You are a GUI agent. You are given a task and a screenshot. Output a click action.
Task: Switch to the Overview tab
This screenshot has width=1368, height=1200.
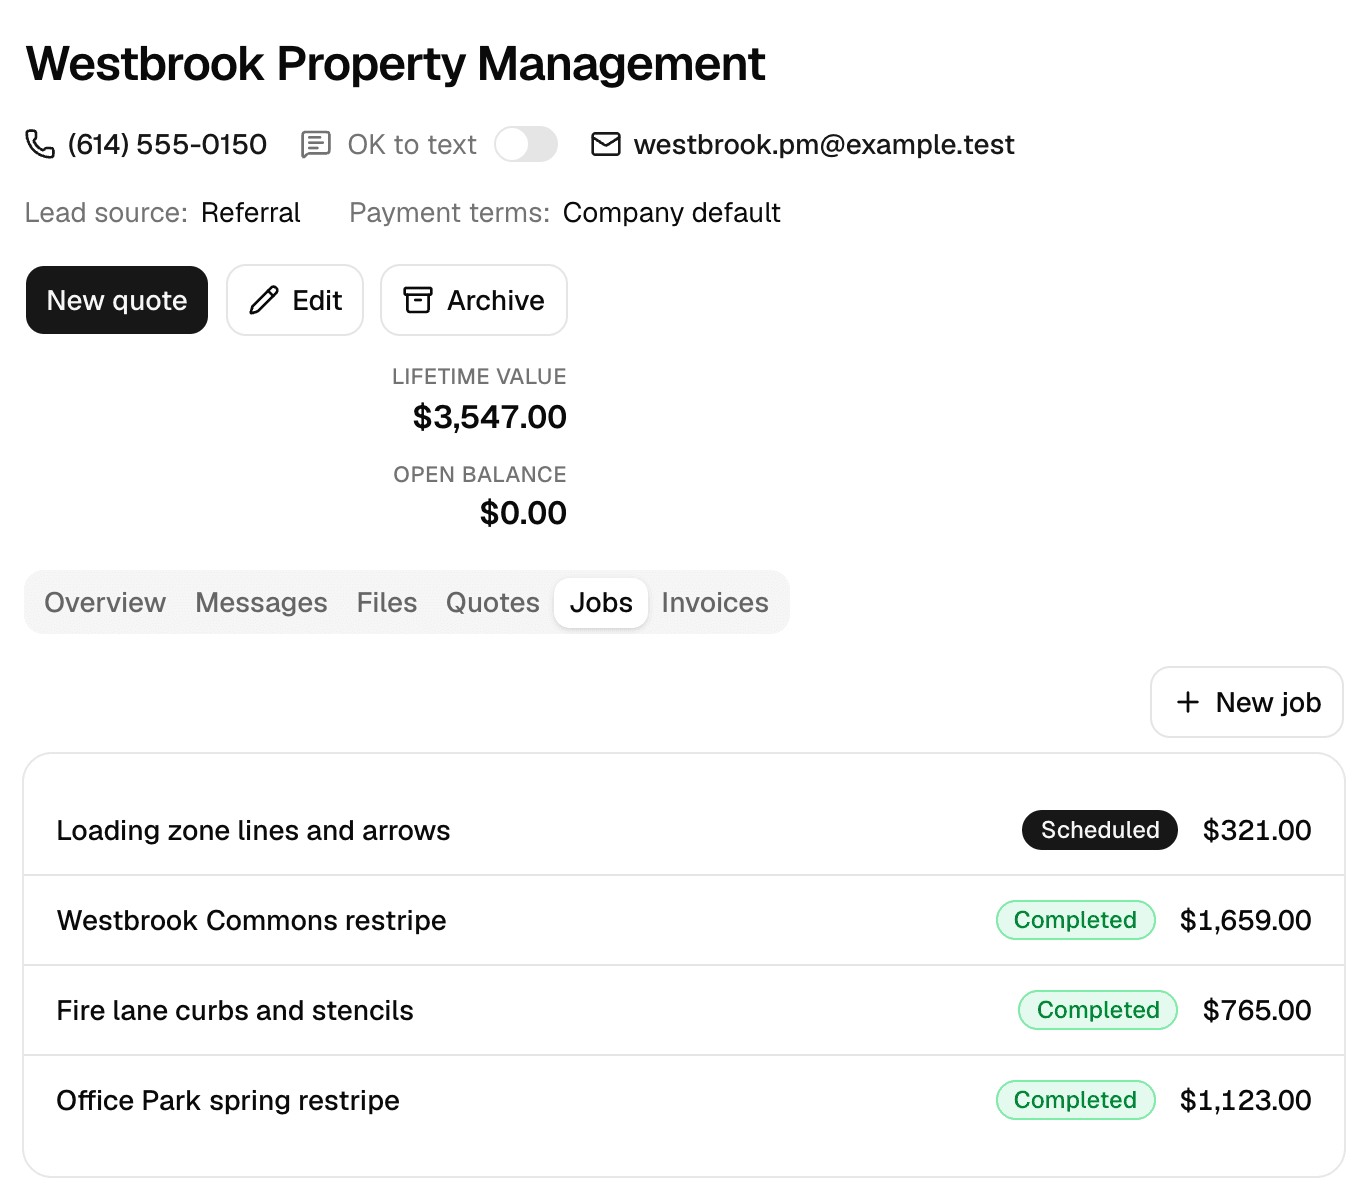coord(105,602)
